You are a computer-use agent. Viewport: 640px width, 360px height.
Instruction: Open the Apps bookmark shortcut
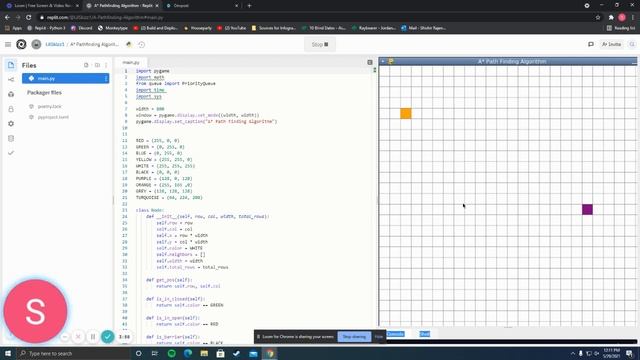click(x=13, y=28)
